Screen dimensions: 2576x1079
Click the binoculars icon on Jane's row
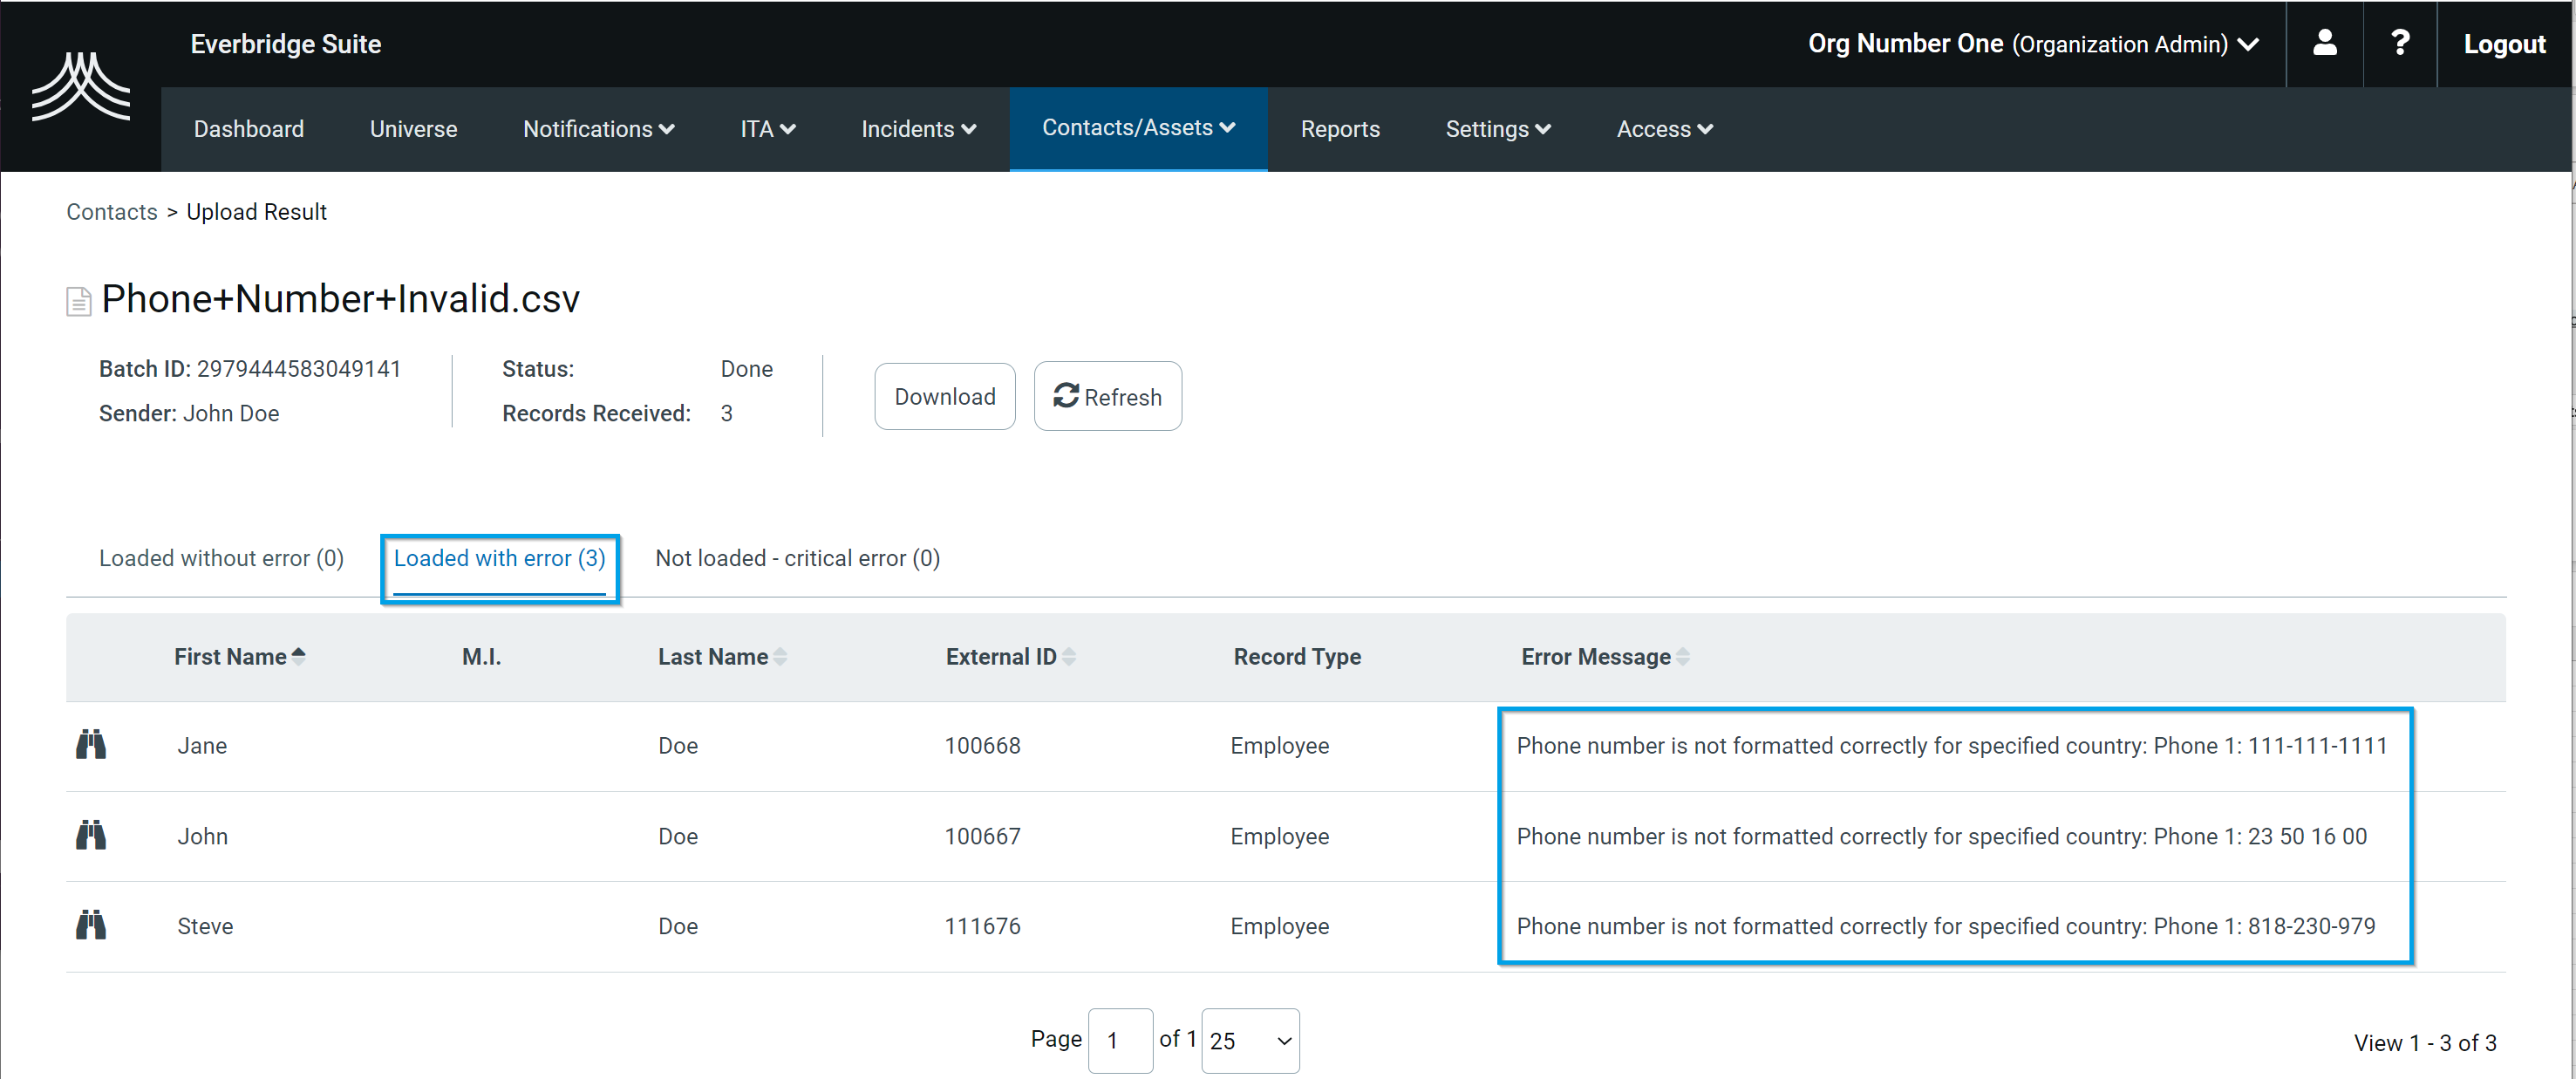tap(90, 745)
